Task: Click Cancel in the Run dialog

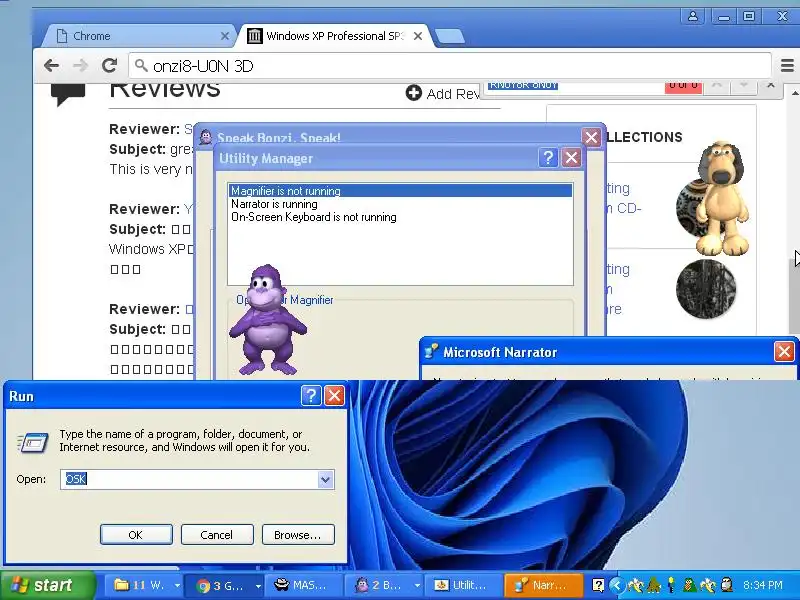Action: pyautogui.click(x=216, y=535)
